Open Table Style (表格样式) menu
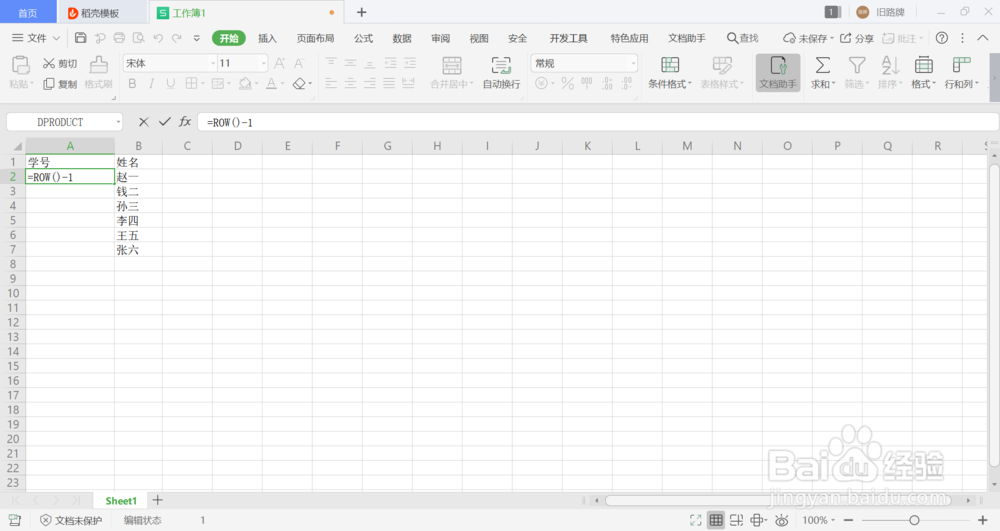This screenshot has height=531, width=1000. [x=722, y=72]
